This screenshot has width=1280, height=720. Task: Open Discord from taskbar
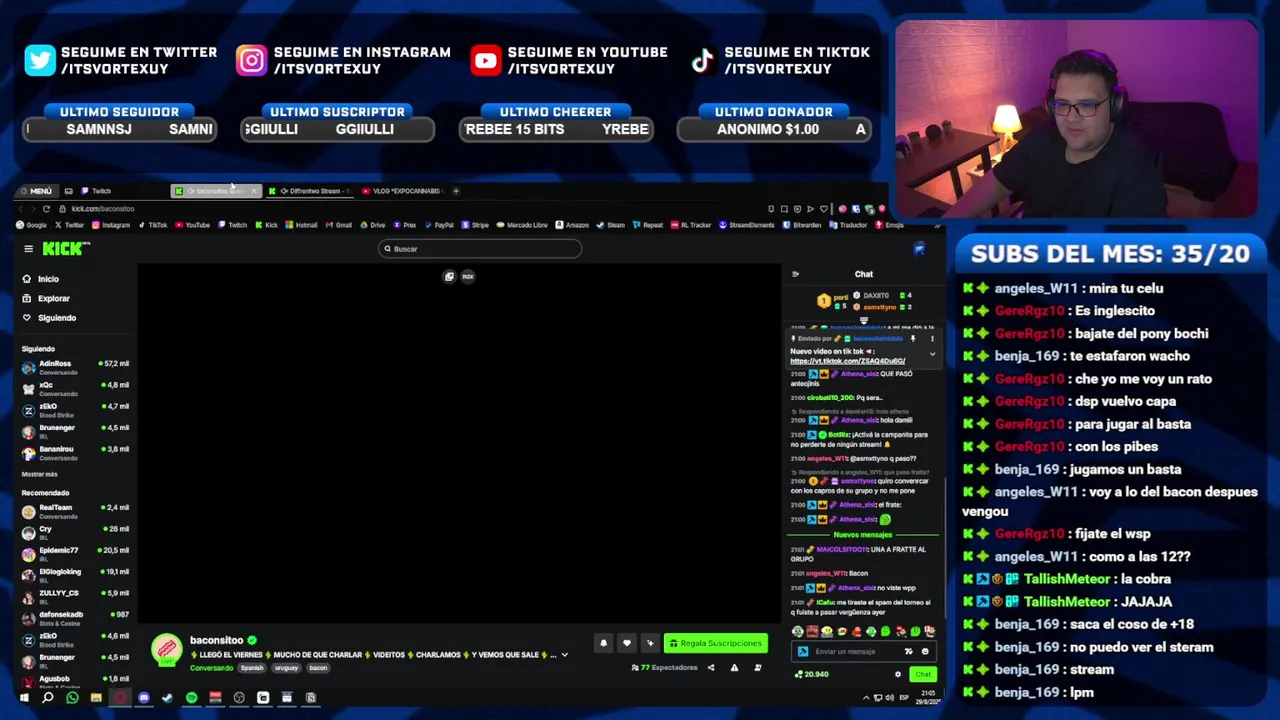(x=143, y=698)
